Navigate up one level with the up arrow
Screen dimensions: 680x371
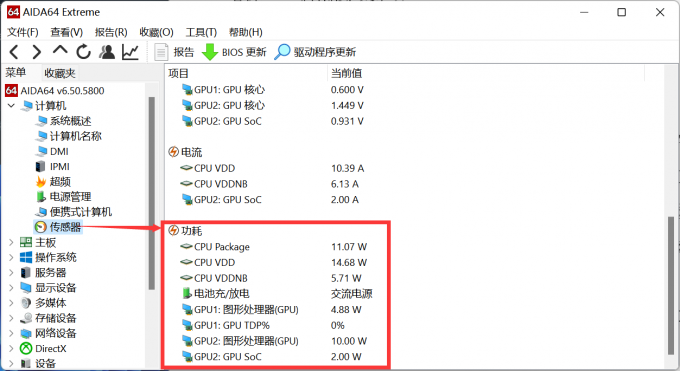[x=60, y=50]
